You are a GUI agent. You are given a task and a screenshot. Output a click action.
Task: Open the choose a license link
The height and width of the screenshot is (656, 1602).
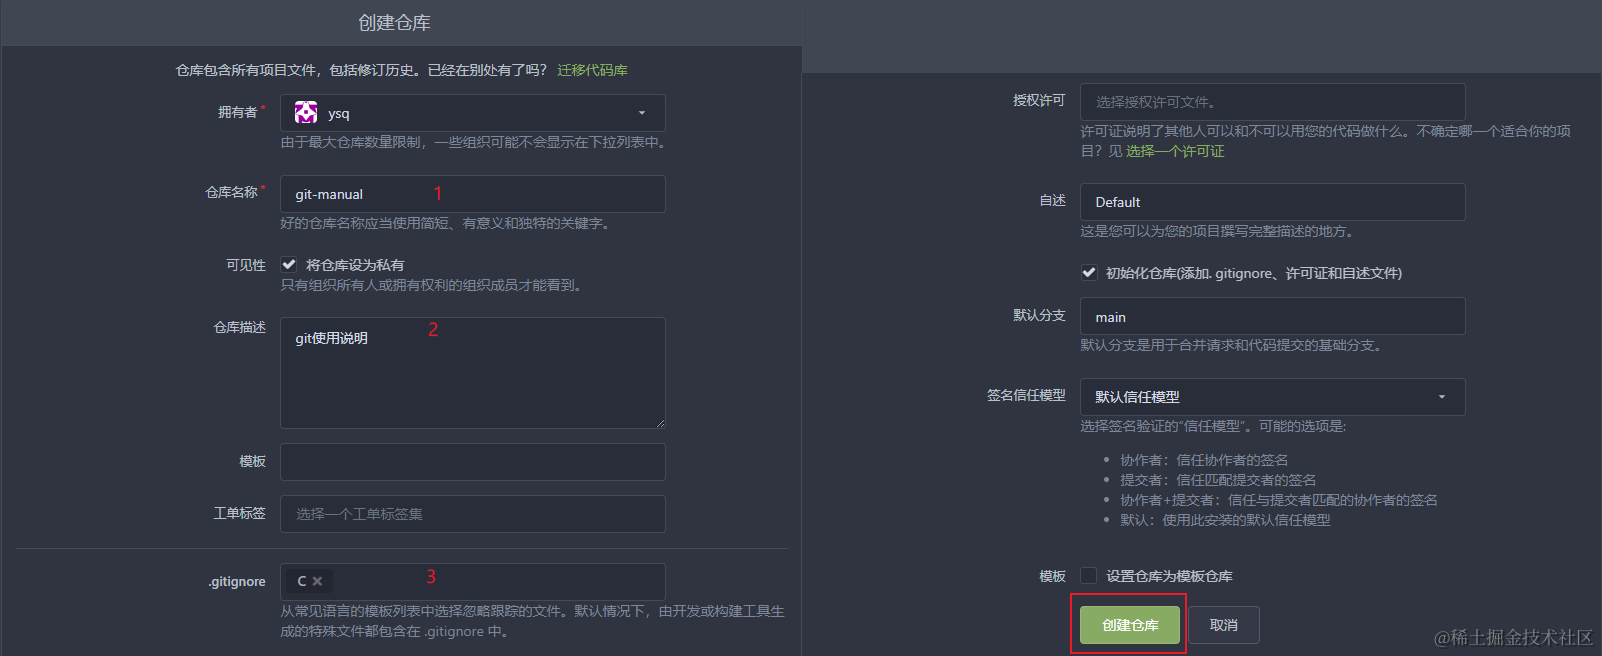tap(1175, 151)
